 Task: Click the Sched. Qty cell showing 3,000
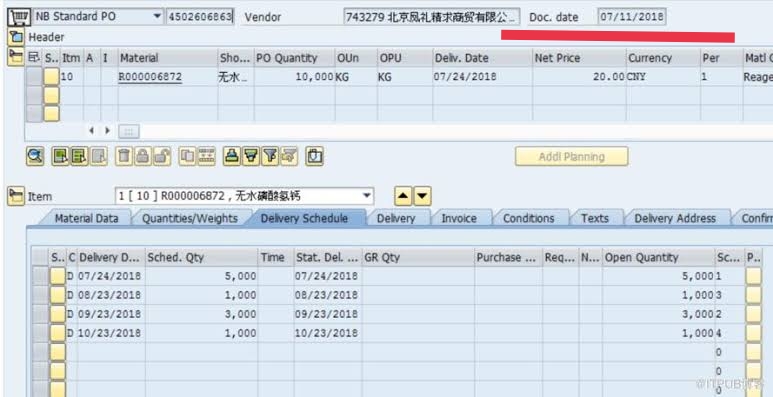[201, 314]
